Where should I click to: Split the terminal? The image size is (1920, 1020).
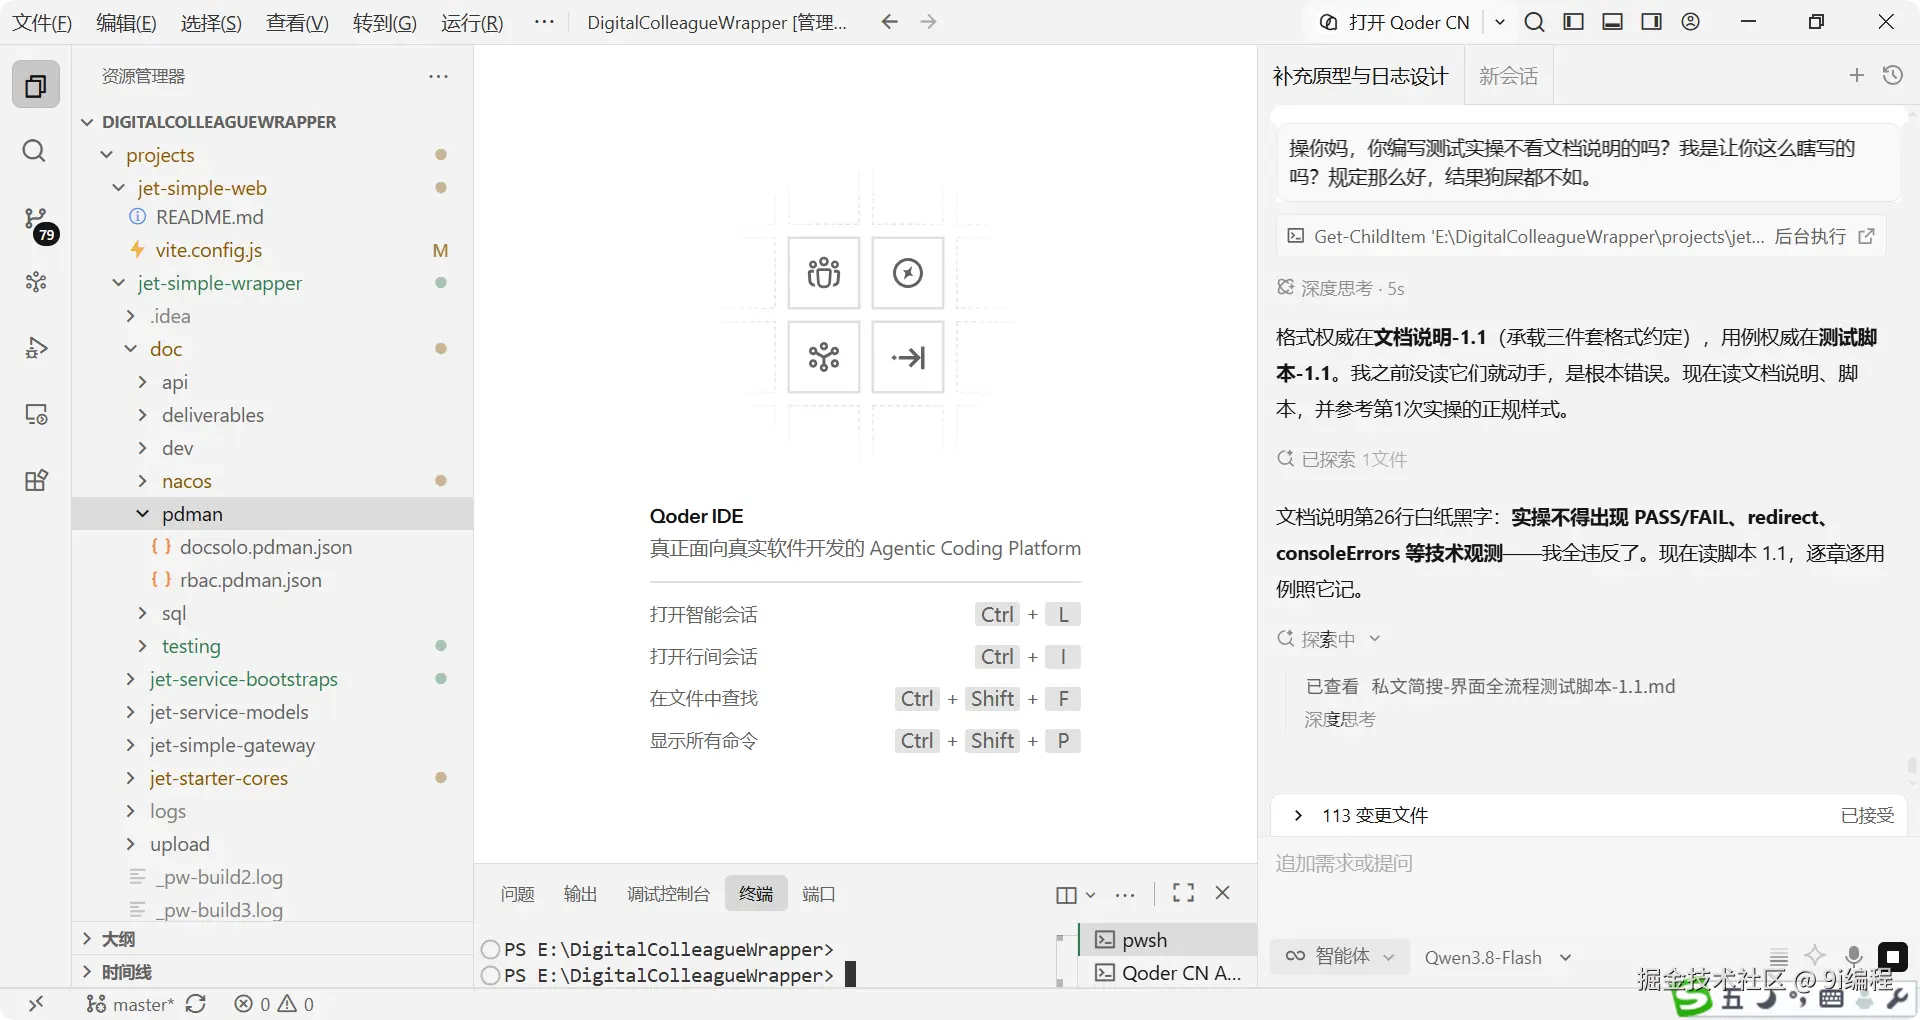tap(1066, 895)
